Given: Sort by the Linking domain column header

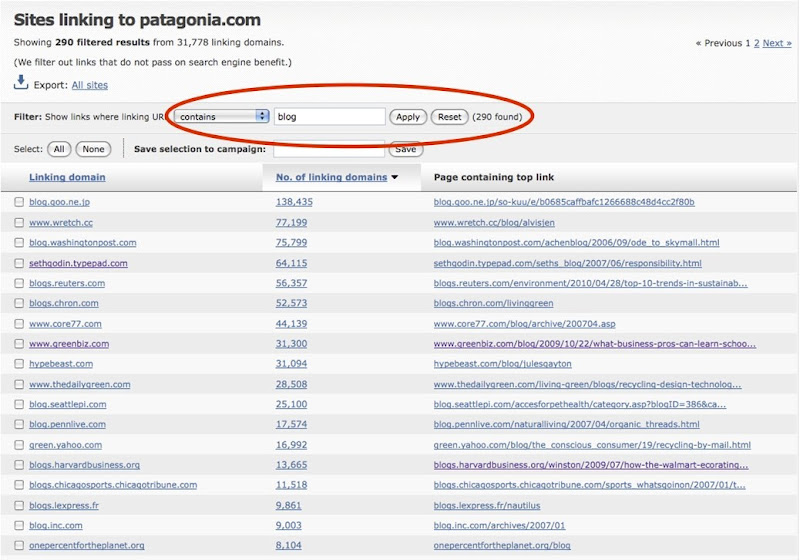Looking at the screenshot, I should 67,177.
